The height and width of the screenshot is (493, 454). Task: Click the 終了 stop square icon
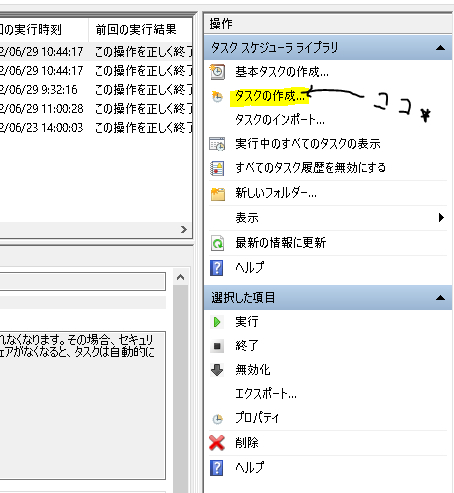217,346
